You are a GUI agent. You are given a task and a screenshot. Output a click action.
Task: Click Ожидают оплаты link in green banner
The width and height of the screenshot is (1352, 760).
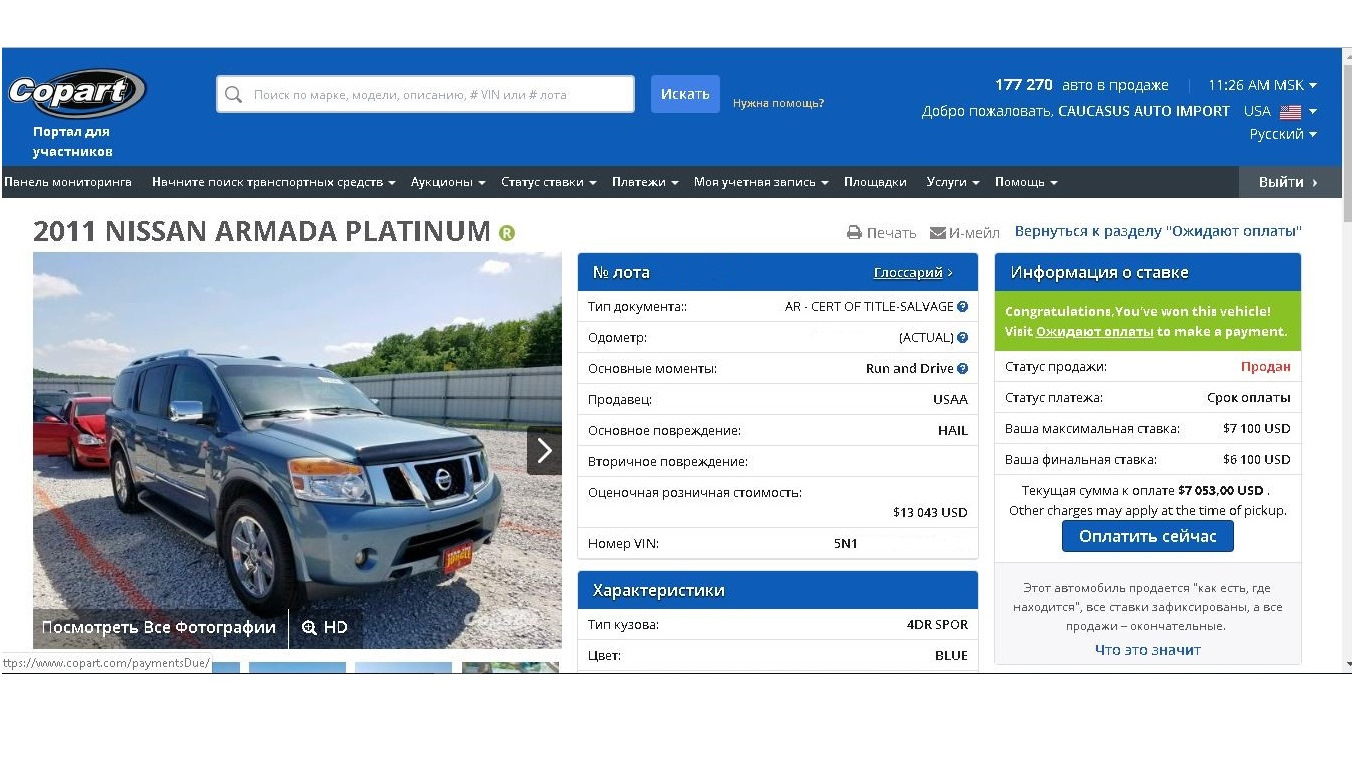tap(1095, 331)
